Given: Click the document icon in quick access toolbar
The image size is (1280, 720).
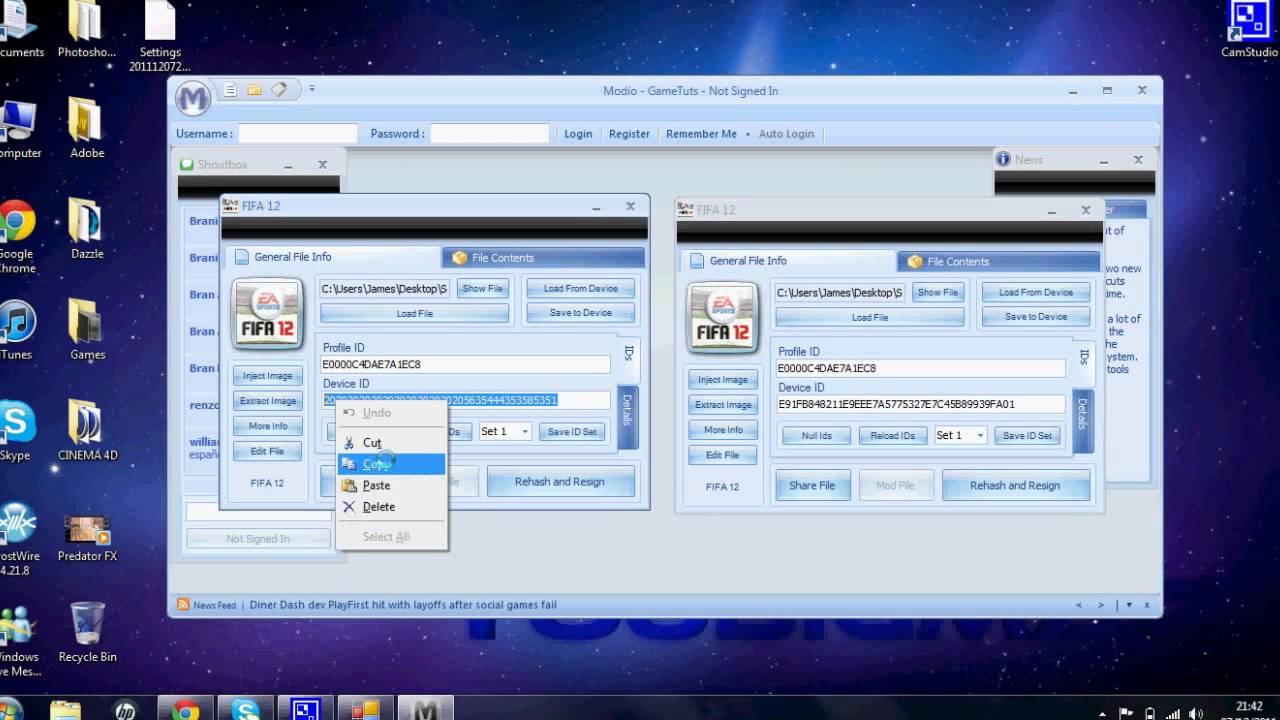Looking at the screenshot, I should [x=230, y=90].
